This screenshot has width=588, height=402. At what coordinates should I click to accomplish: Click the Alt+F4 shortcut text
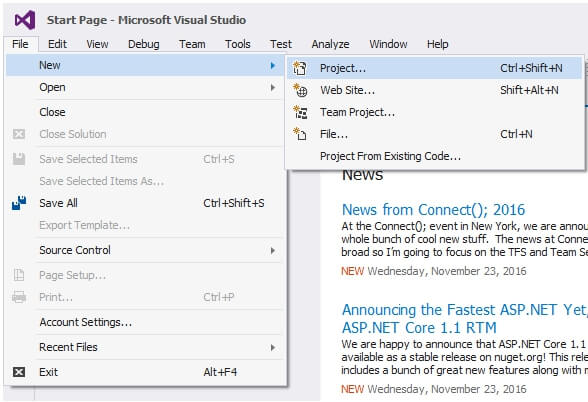(220, 372)
